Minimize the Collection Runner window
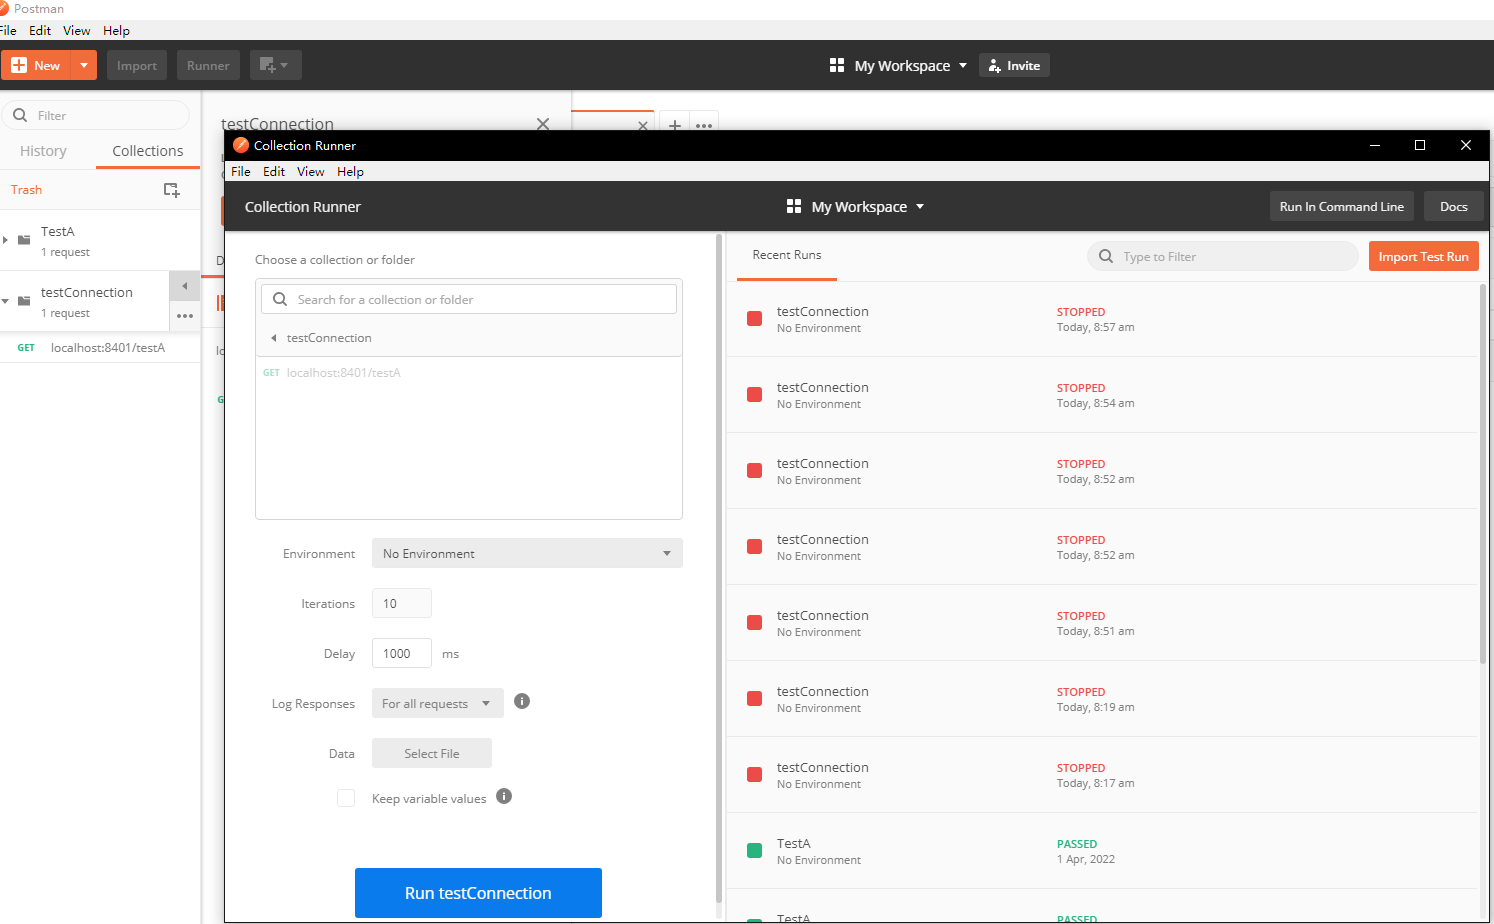 (1375, 145)
